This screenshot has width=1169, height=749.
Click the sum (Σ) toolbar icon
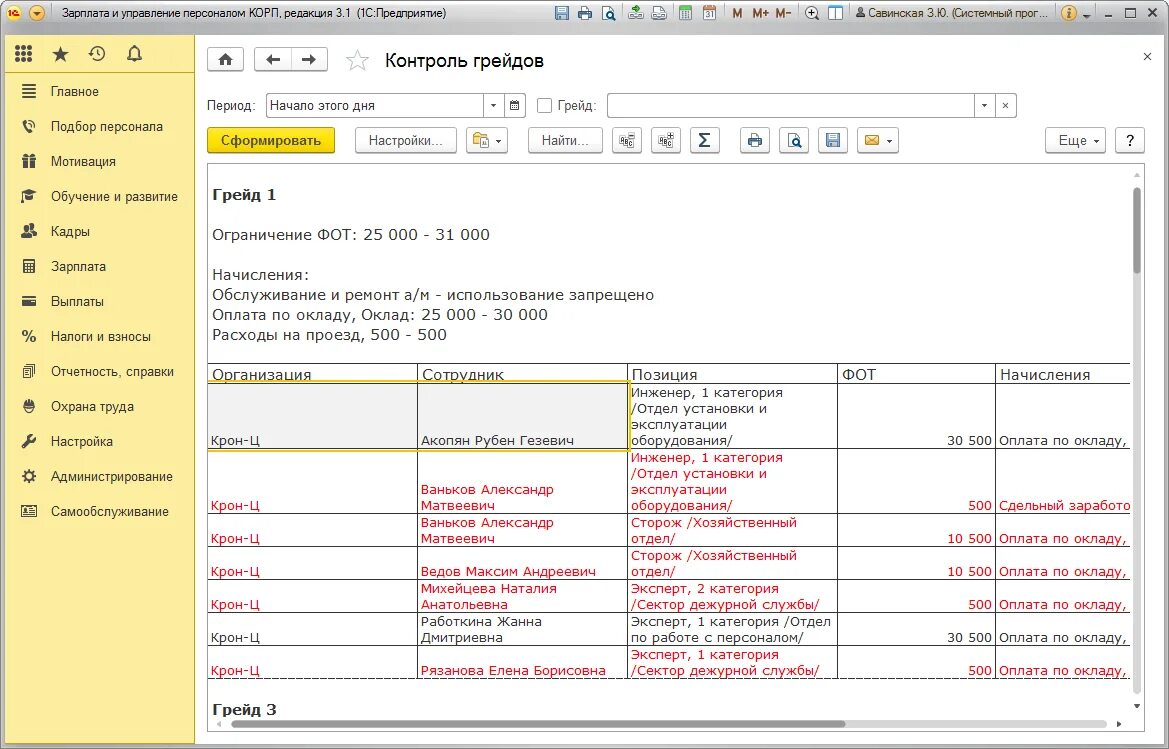click(704, 140)
